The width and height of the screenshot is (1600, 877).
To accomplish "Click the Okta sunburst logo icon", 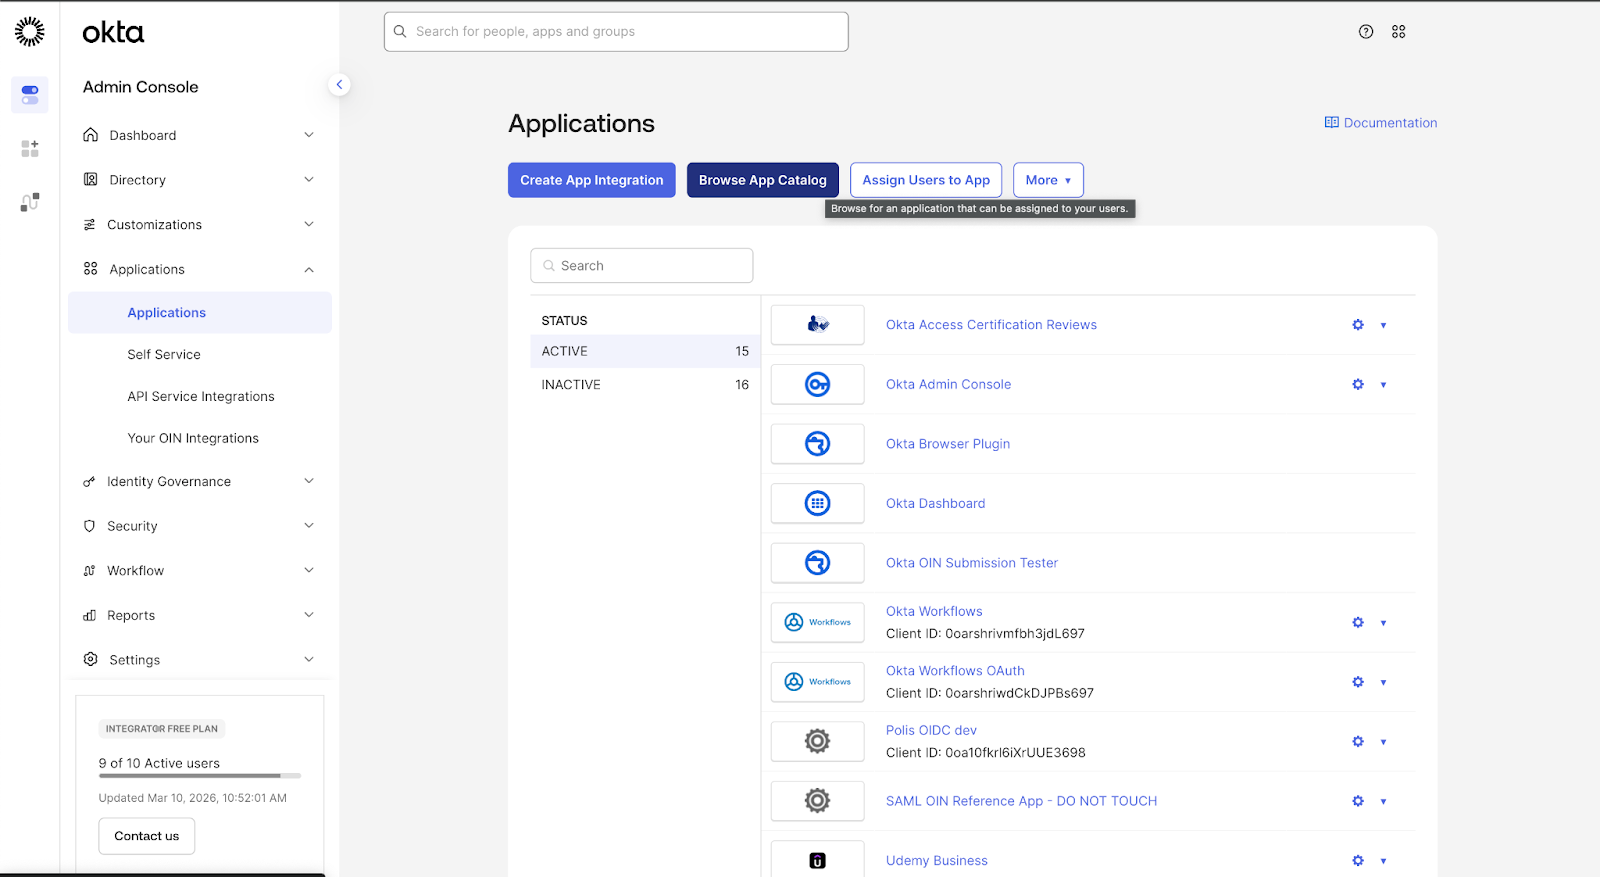I will click(x=30, y=32).
